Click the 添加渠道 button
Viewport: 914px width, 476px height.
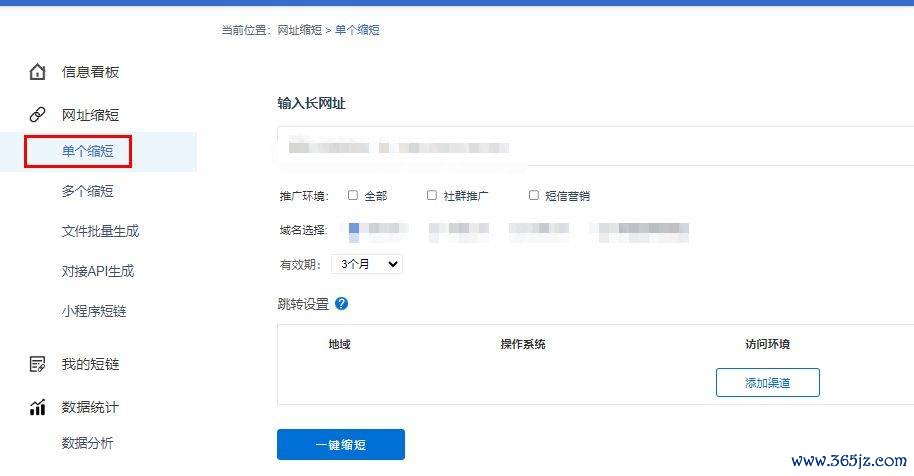click(x=768, y=383)
